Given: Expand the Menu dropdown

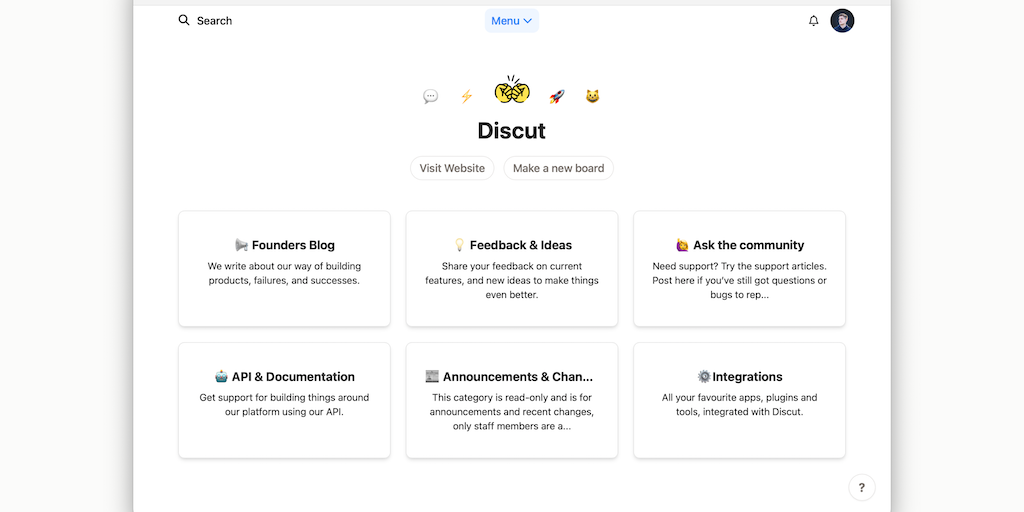Looking at the screenshot, I should pos(512,21).
